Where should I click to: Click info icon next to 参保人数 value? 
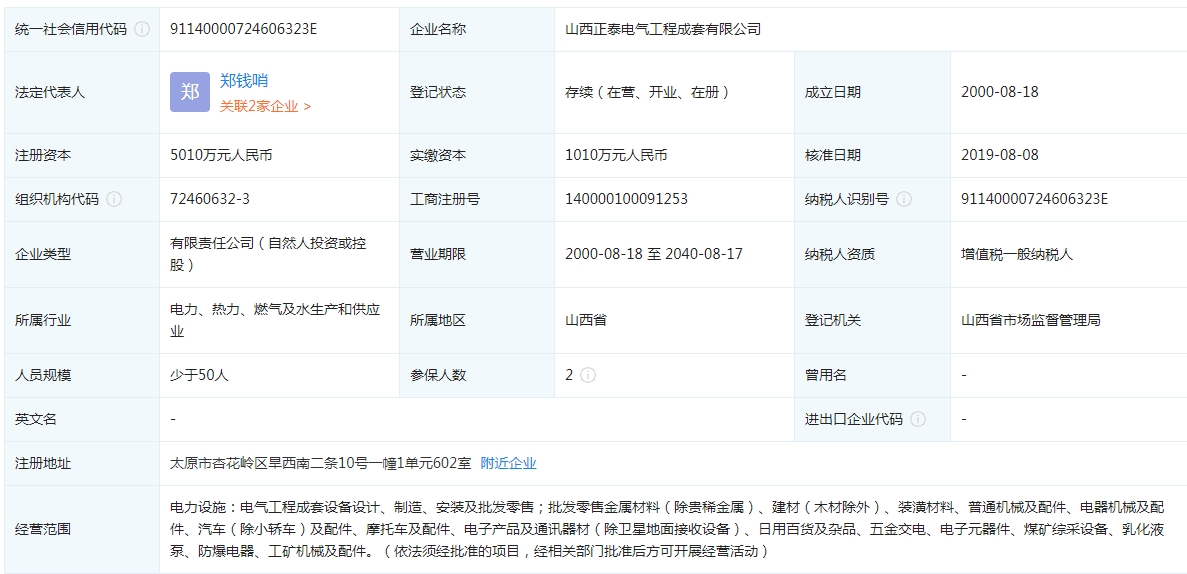click(588, 375)
